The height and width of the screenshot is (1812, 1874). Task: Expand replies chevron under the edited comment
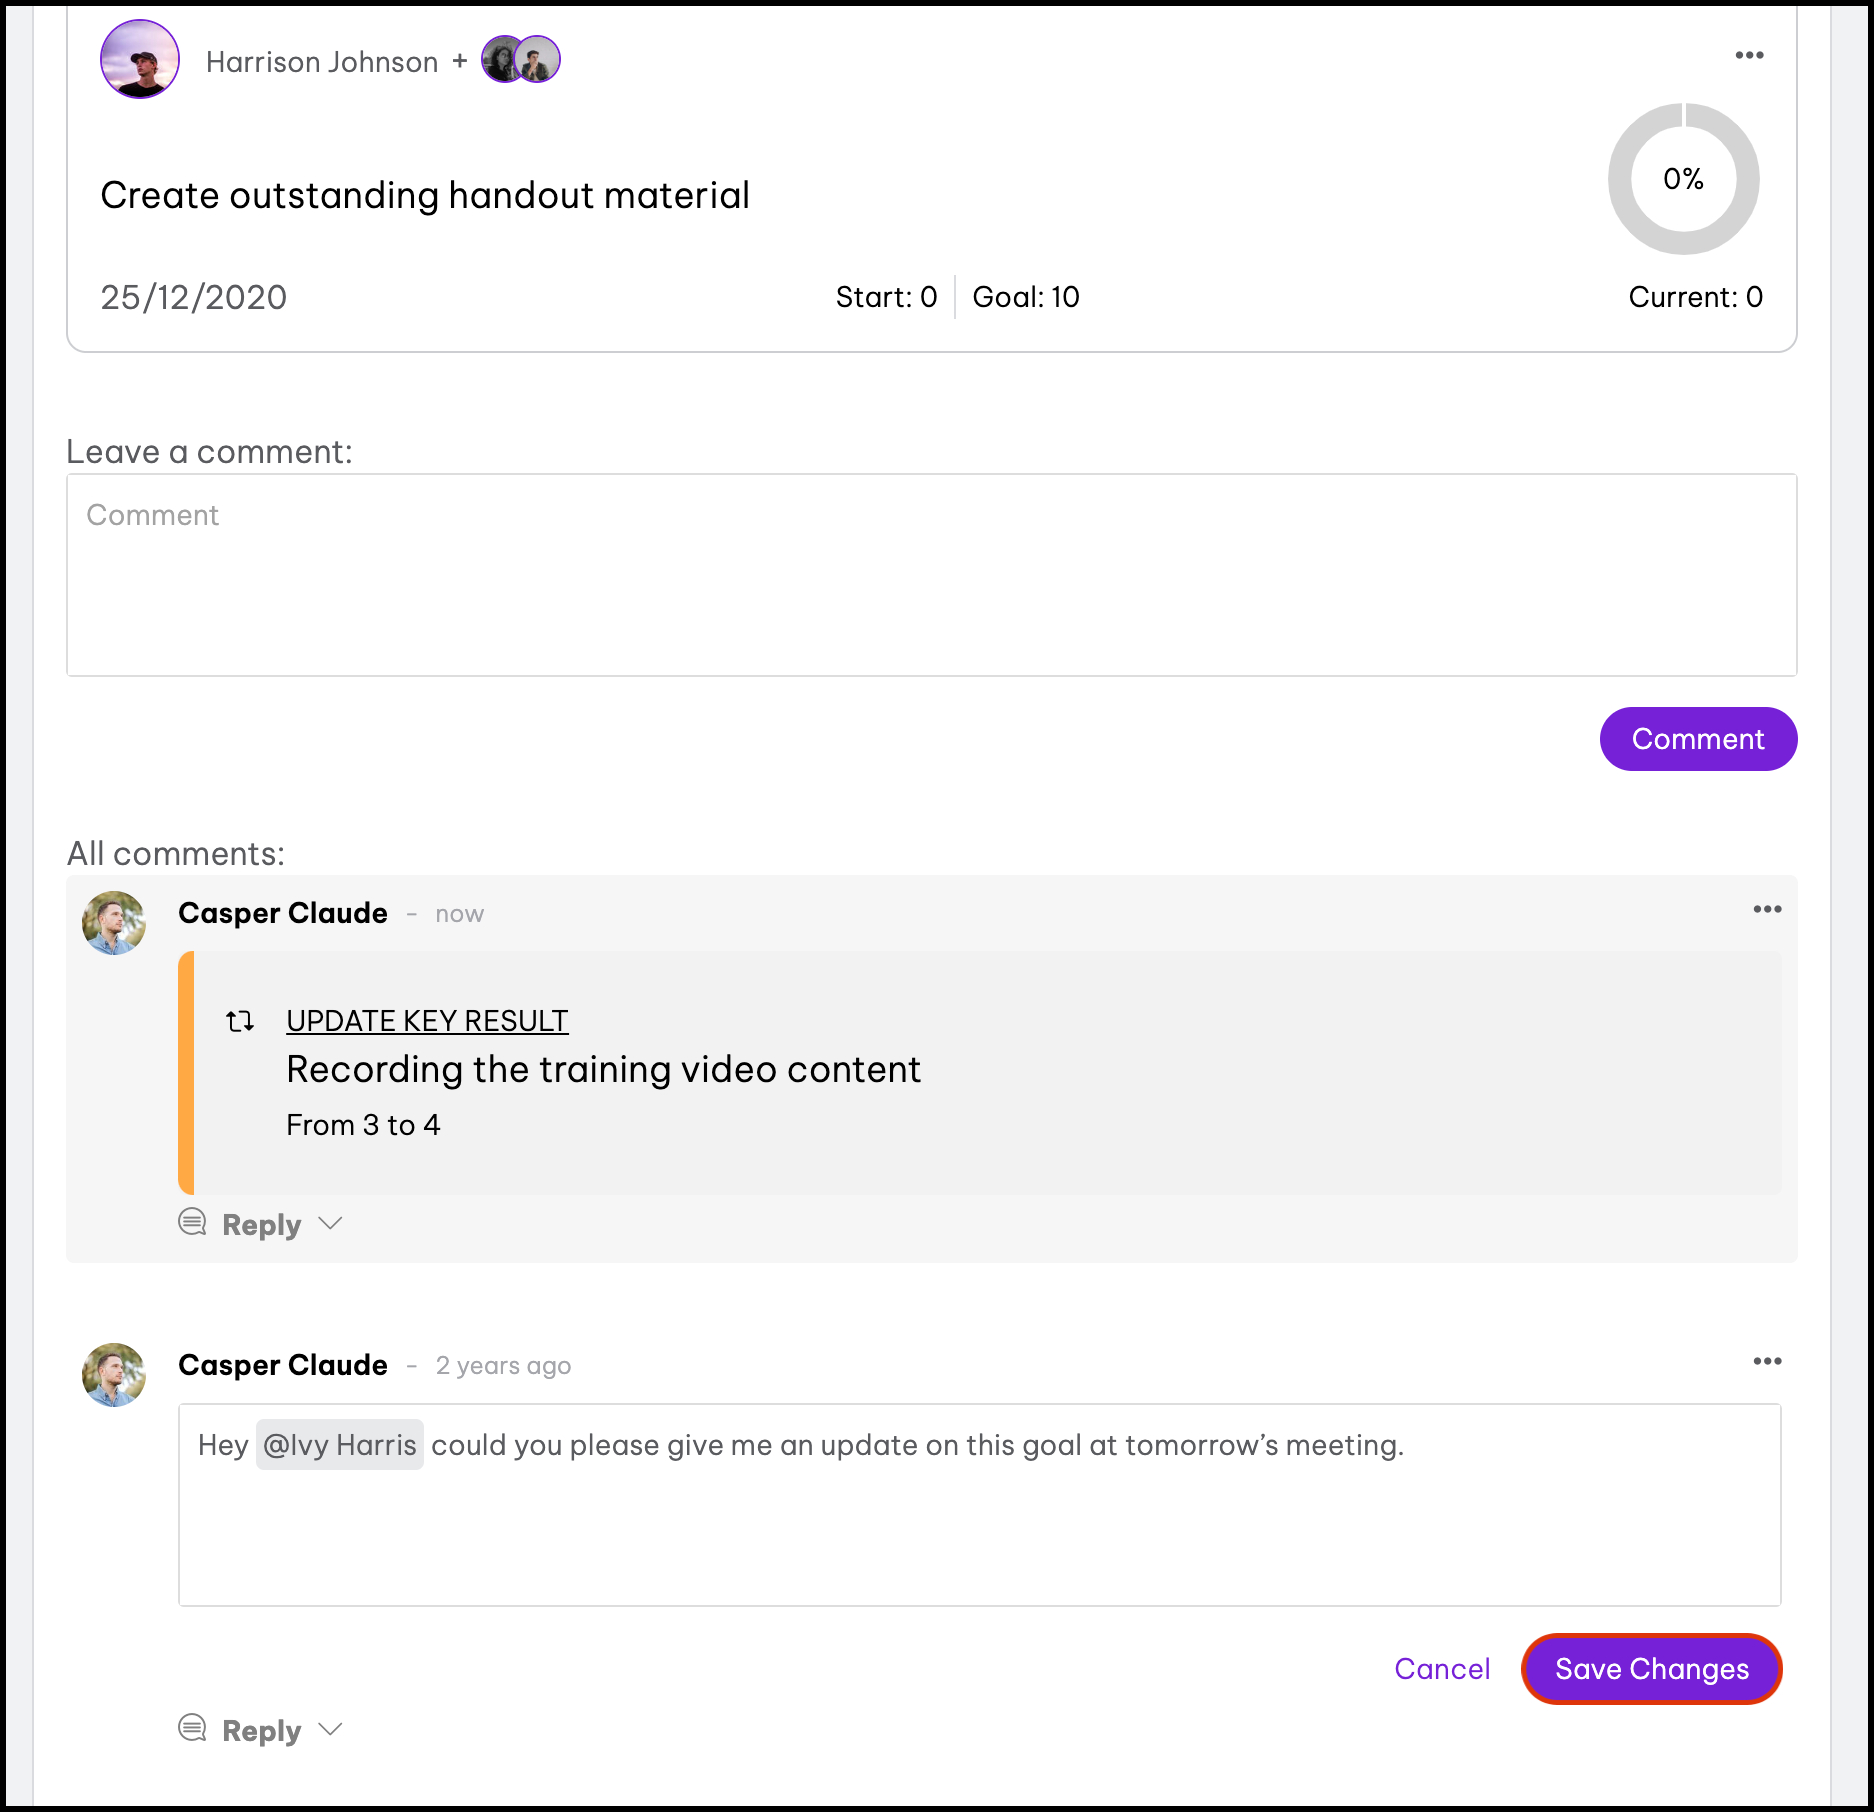point(330,1729)
